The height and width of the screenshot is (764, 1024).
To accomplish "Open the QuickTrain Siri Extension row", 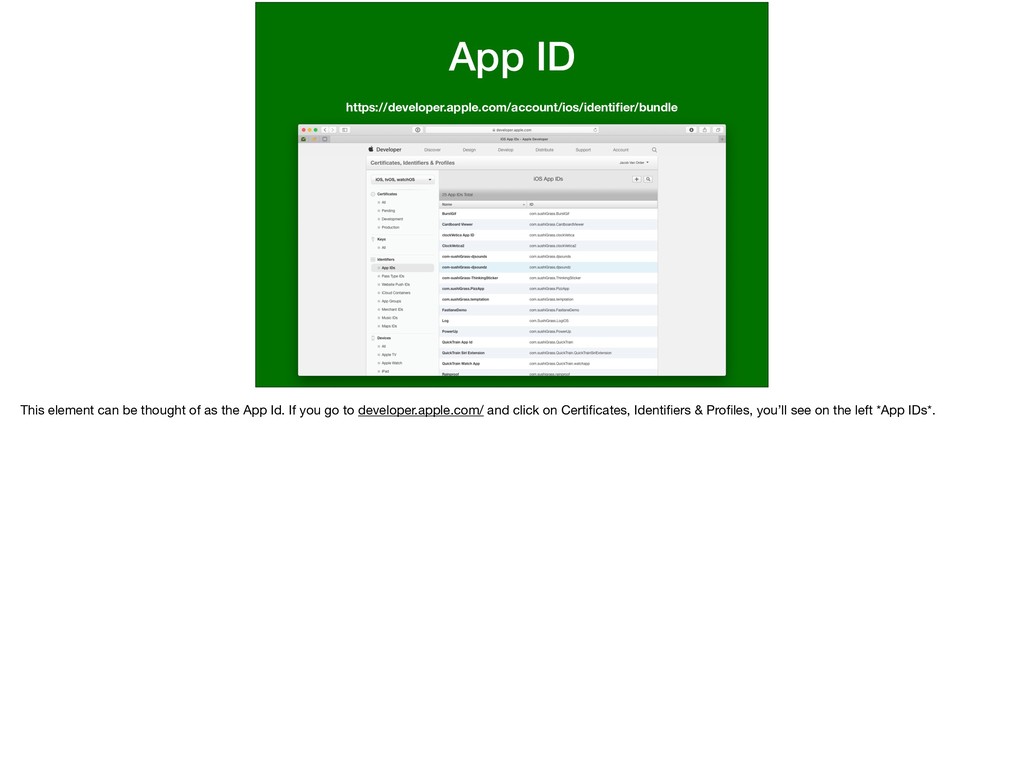I will [549, 353].
